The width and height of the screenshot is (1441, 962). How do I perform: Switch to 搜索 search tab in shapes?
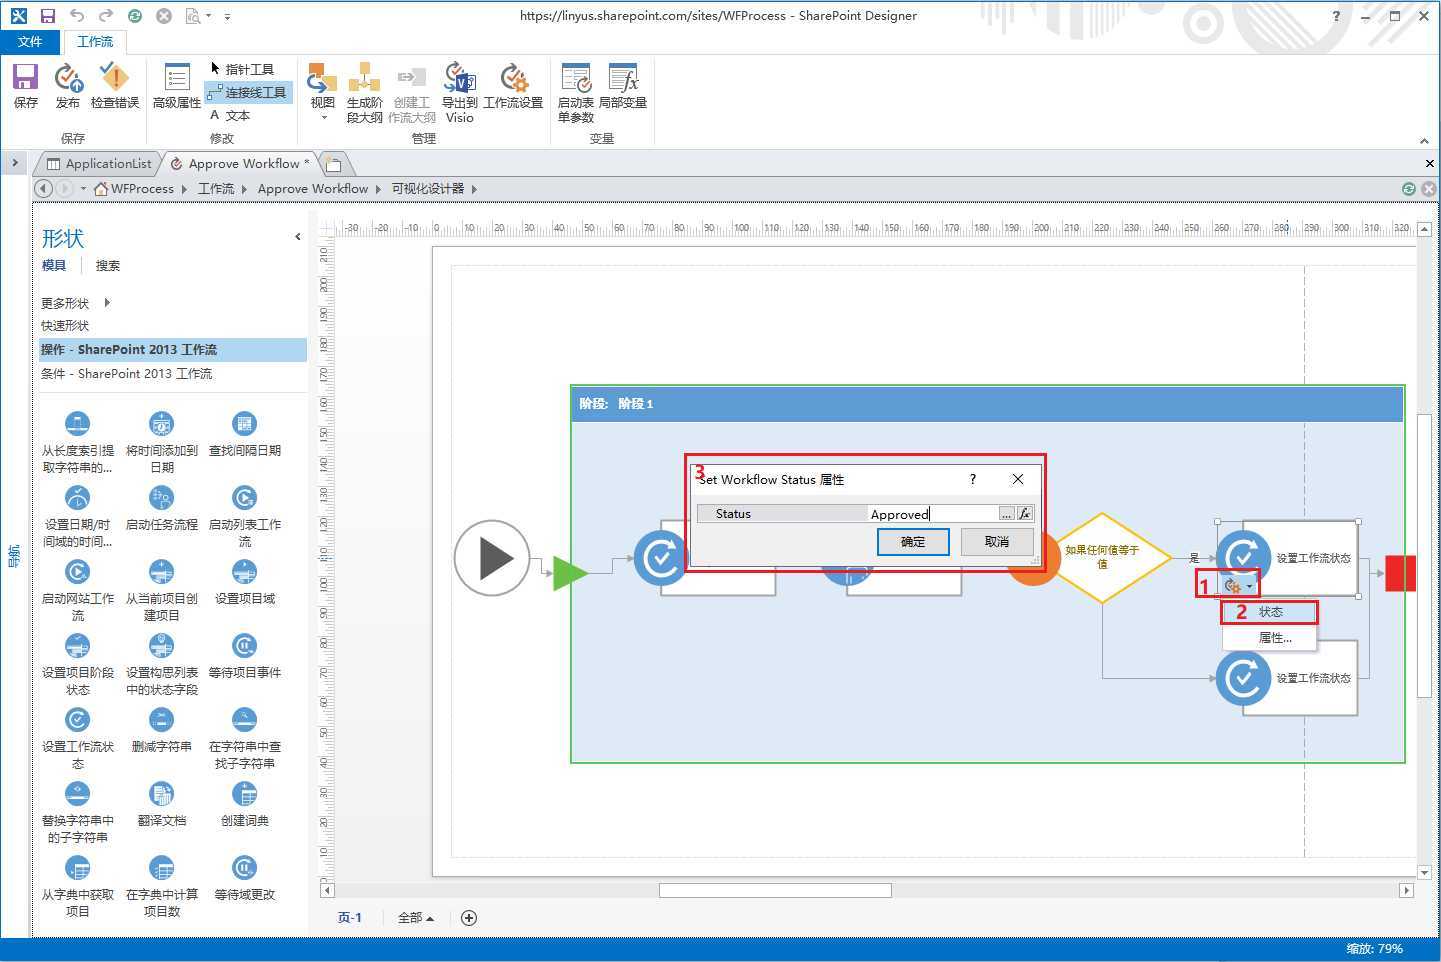pos(108,265)
